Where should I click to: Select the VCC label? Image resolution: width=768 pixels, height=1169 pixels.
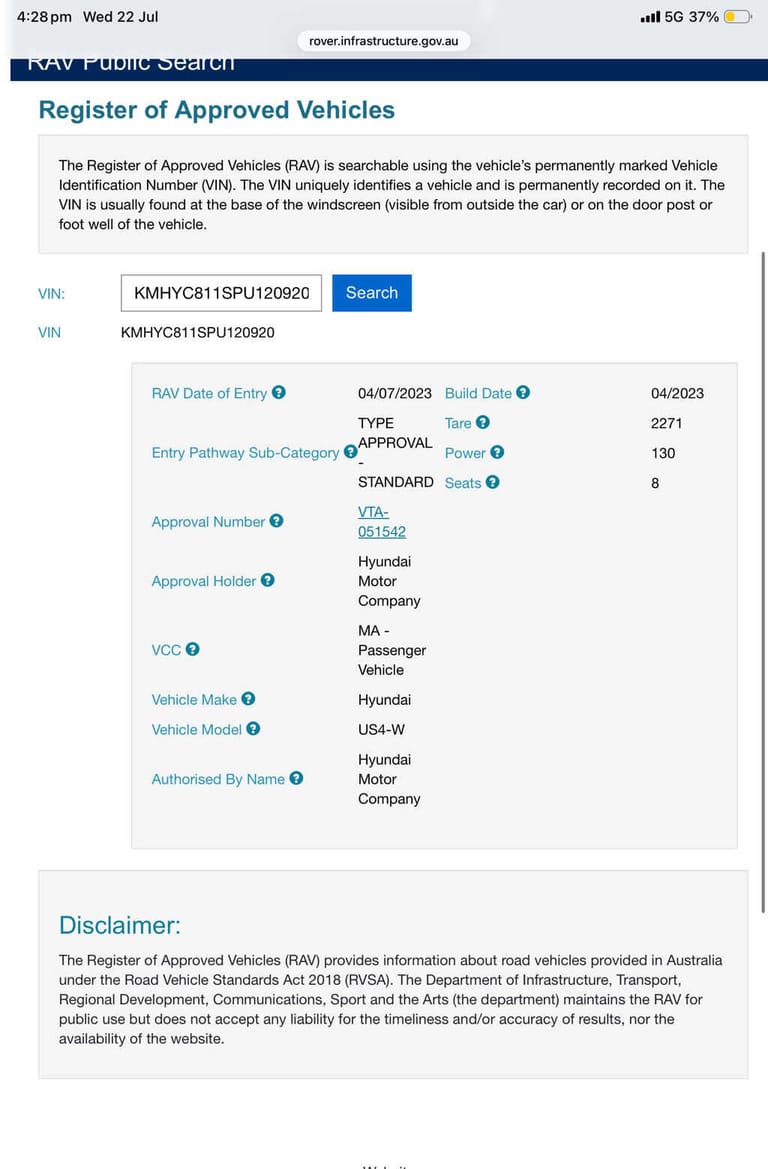click(x=166, y=649)
